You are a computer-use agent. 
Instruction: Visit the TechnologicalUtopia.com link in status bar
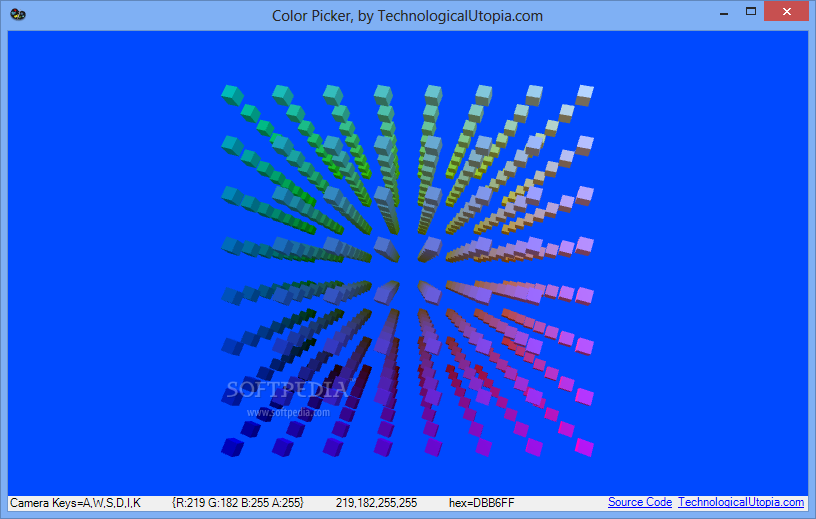(x=741, y=502)
